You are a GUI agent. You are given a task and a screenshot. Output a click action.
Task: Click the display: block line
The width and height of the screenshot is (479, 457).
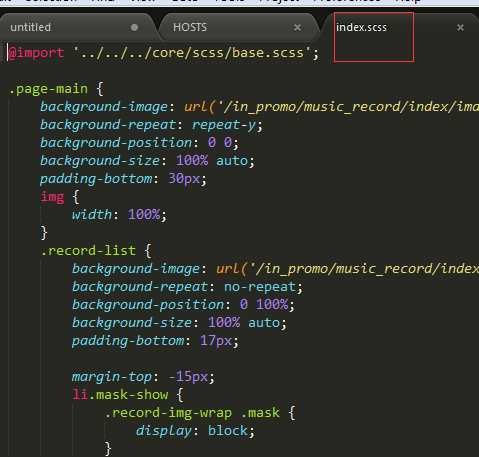195,431
